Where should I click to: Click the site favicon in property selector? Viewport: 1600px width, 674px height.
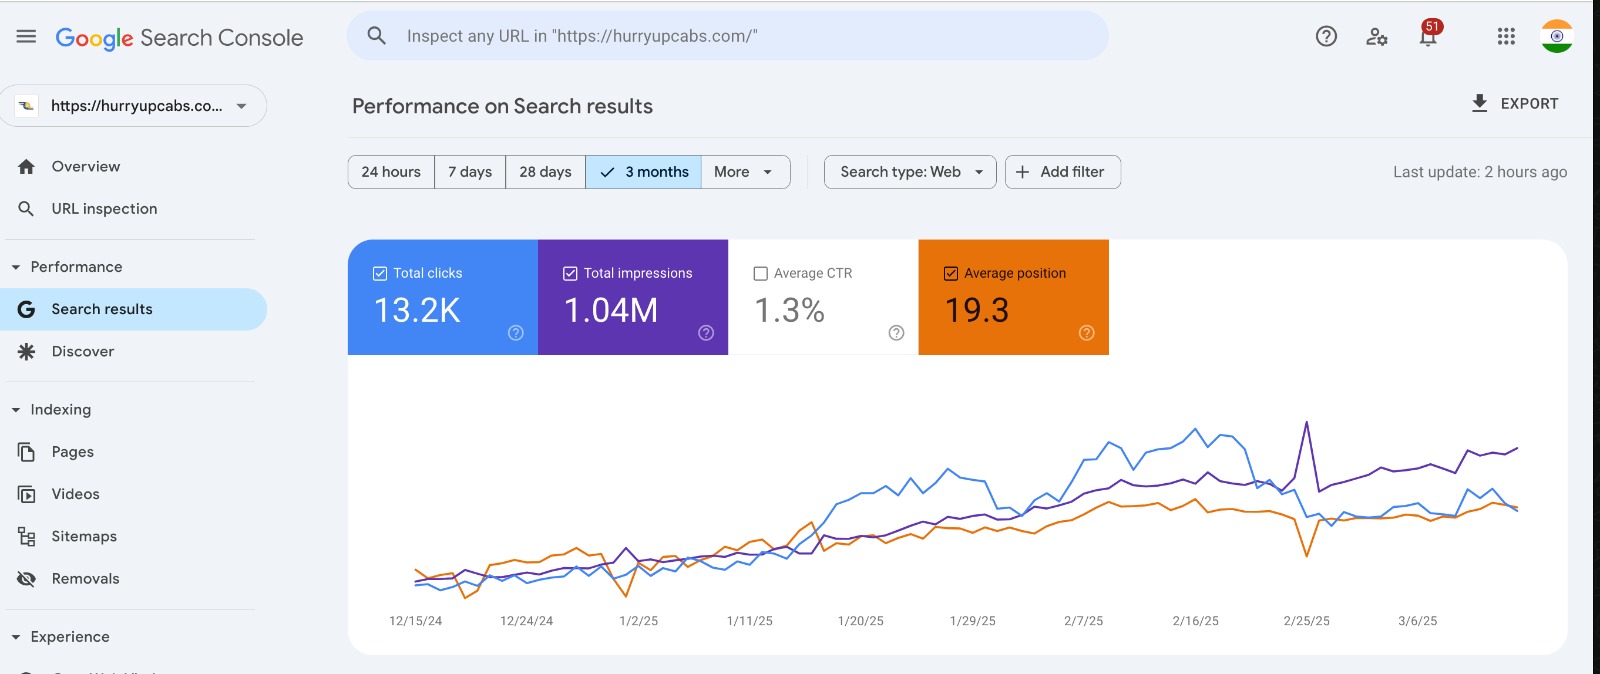[27, 106]
